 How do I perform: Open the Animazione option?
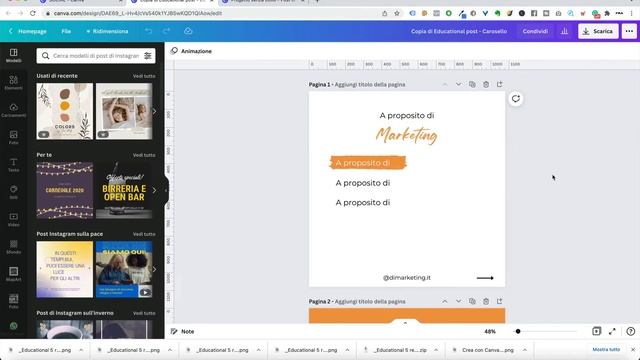point(191,51)
